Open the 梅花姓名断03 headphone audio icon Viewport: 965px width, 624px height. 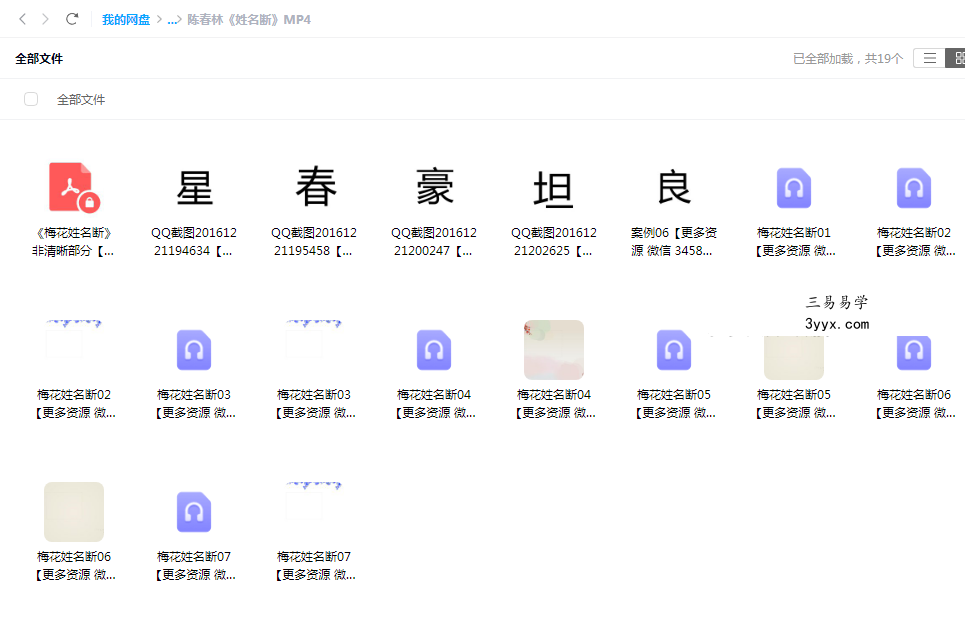(x=194, y=350)
